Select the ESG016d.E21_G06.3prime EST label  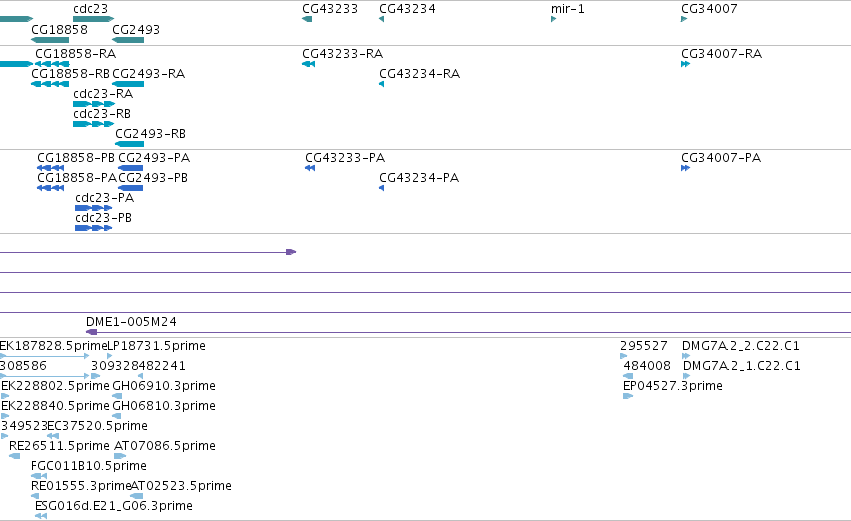(114, 506)
